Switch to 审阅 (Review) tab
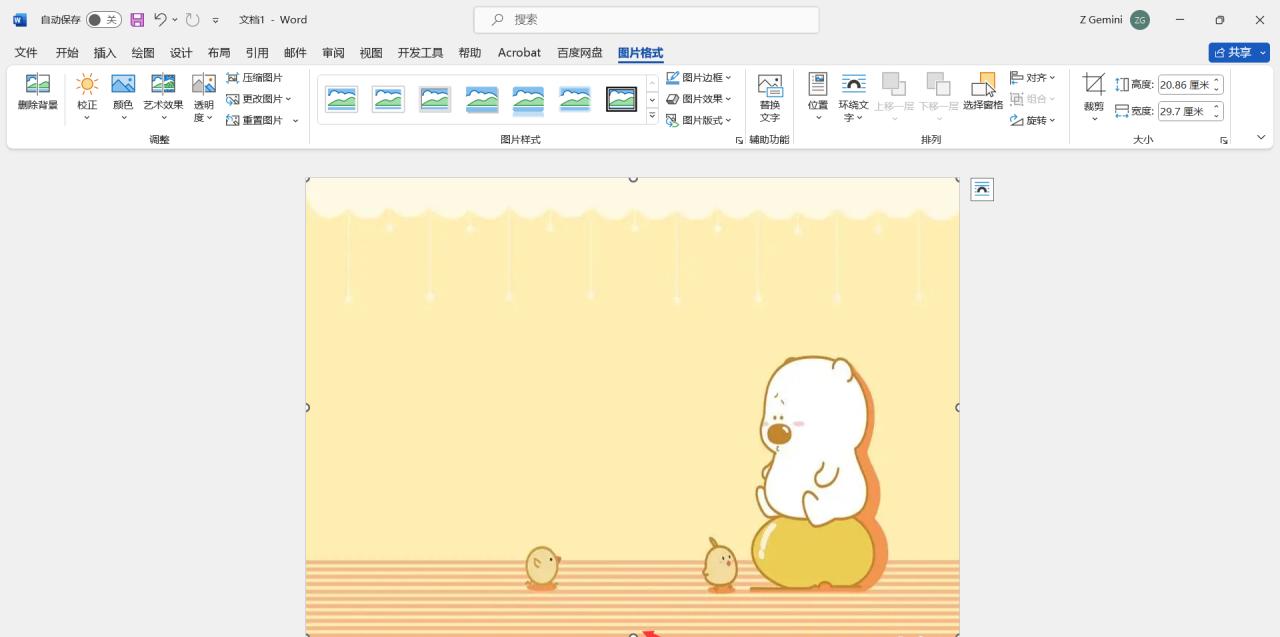This screenshot has width=1280, height=637. (333, 53)
